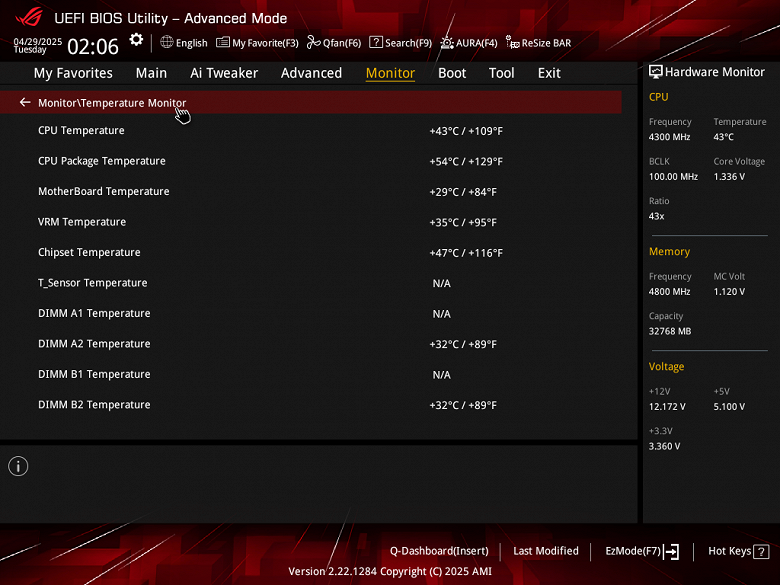Click the info circle icon
This screenshot has height=585, width=780.
click(18, 467)
